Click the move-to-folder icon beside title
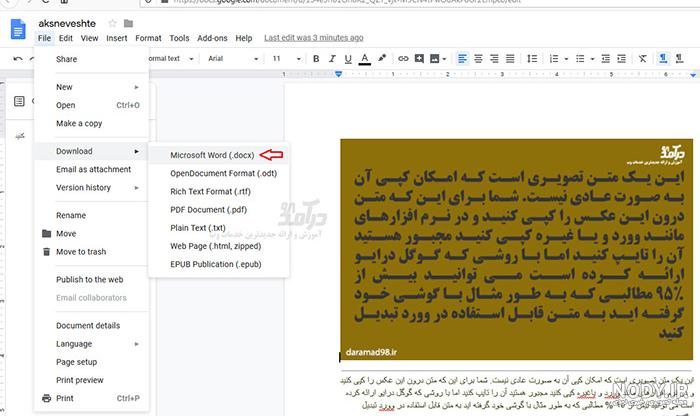 pyautogui.click(x=128, y=23)
